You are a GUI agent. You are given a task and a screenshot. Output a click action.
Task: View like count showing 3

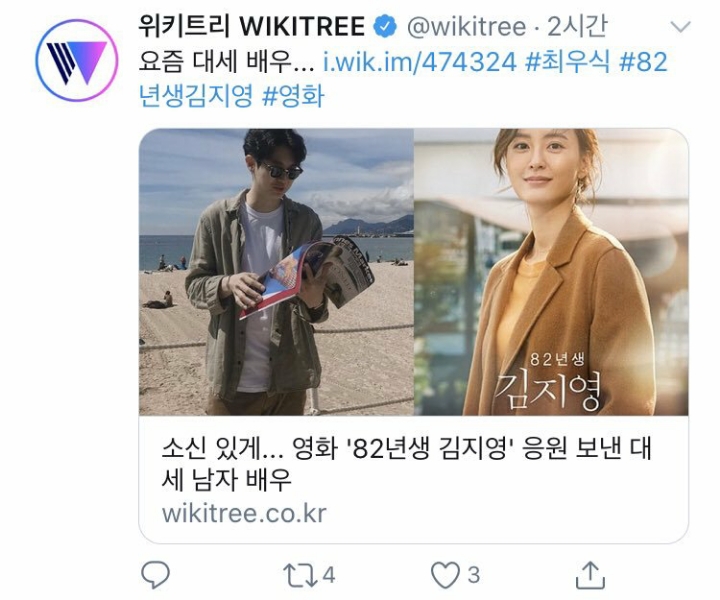tap(473, 575)
